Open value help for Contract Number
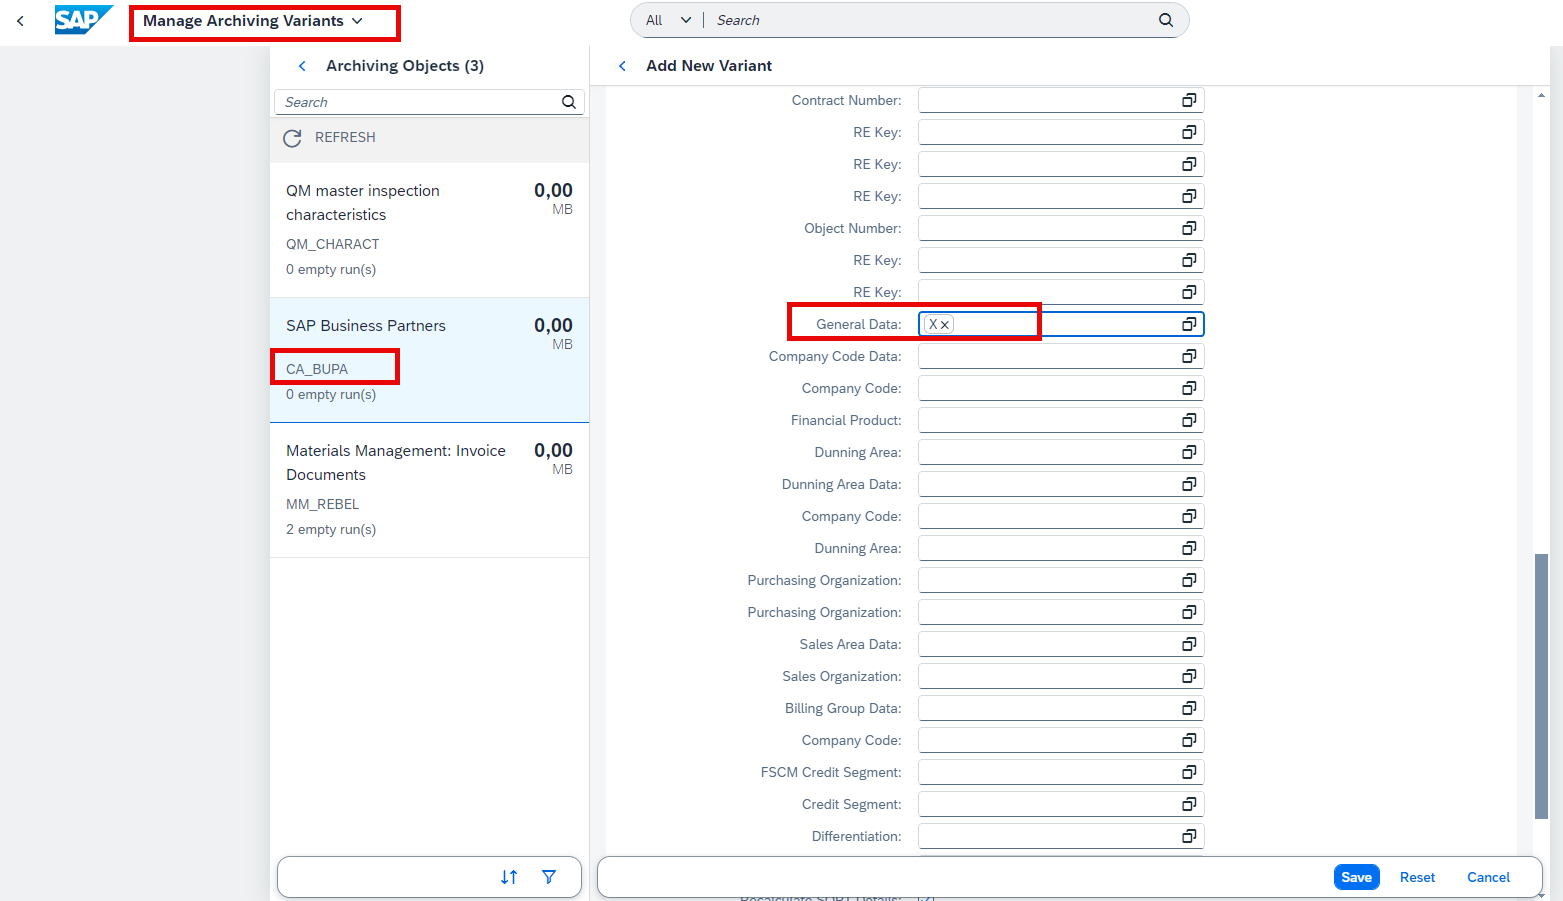Image resolution: width=1563 pixels, height=901 pixels. (x=1189, y=100)
